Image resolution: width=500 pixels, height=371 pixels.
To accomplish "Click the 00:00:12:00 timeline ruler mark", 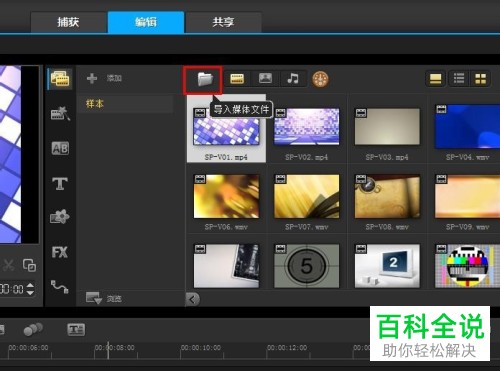I will click(x=287, y=348).
